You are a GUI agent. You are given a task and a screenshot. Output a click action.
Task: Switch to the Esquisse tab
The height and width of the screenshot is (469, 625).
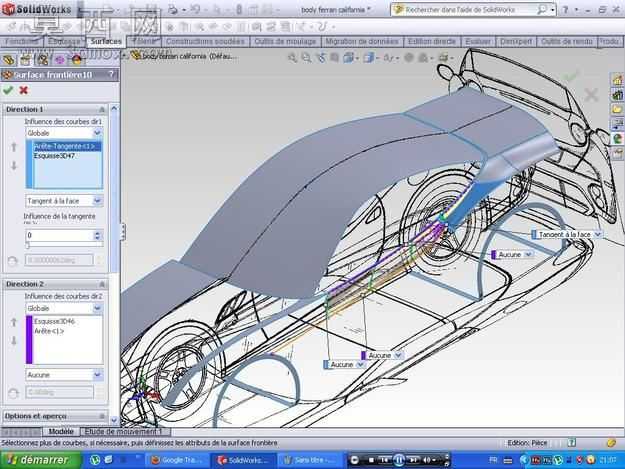pyautogui.click(x=64, y=41)
